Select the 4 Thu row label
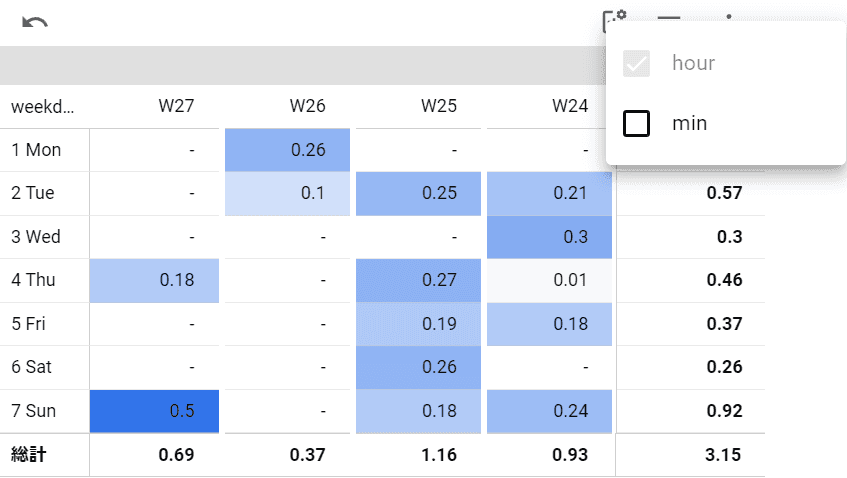Image resolution: width=847 pixels, height=478 pixels. [33, 281]
